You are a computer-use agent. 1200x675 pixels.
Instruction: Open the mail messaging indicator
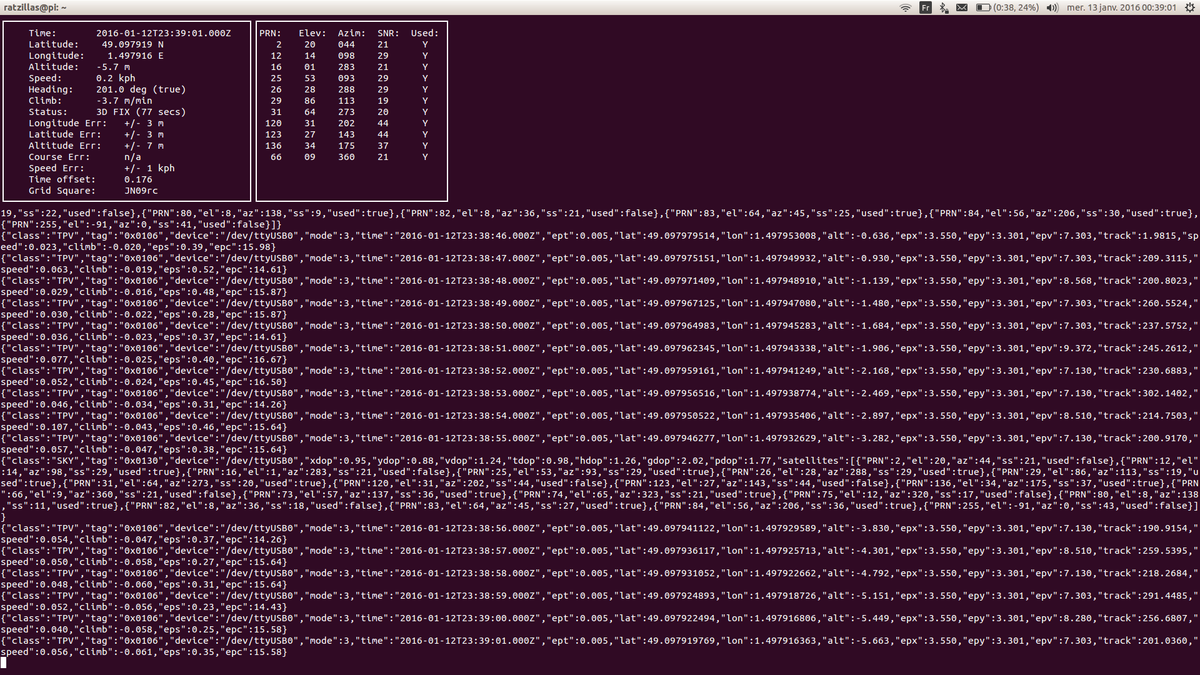tap(961, 7)
